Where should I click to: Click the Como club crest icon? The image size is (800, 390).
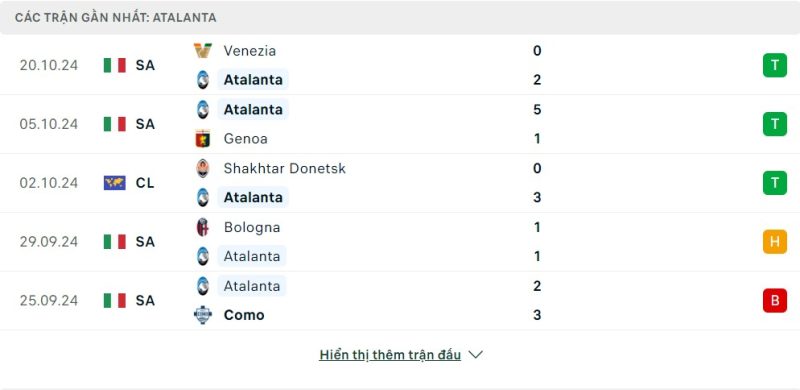pos(203,314)
